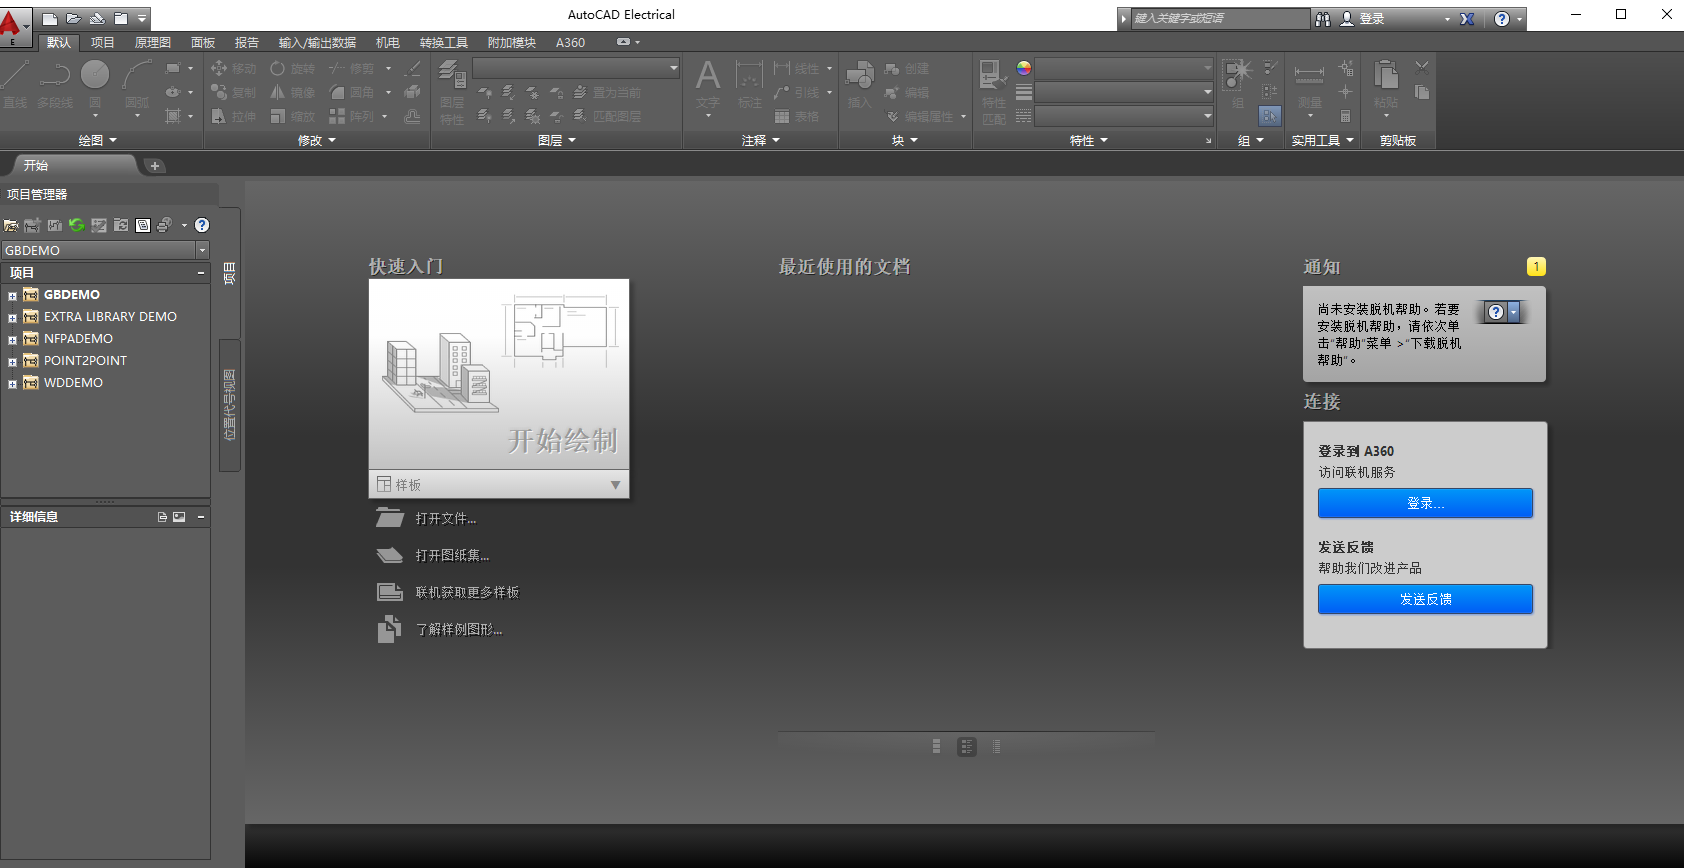Screen dimensions: 1684x868
Task: Click the printer Publish icon in Project Manager
Action: 164,226
